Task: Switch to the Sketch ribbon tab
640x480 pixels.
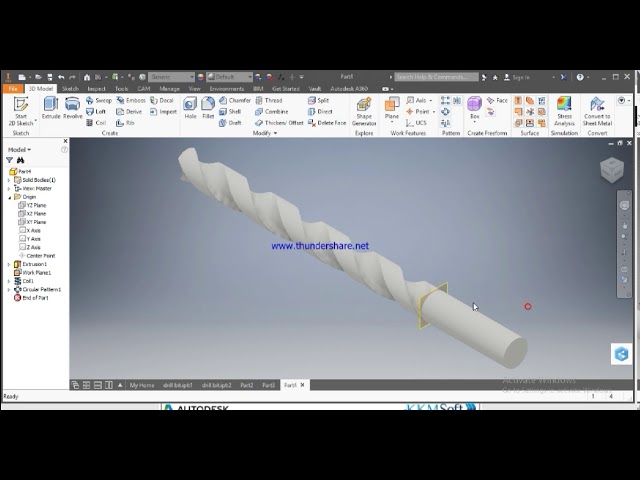Action: click(x=70, y=89)
